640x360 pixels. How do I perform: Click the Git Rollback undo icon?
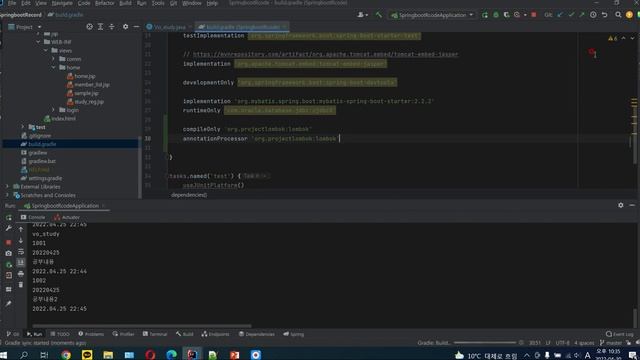(x=604, y=15)
